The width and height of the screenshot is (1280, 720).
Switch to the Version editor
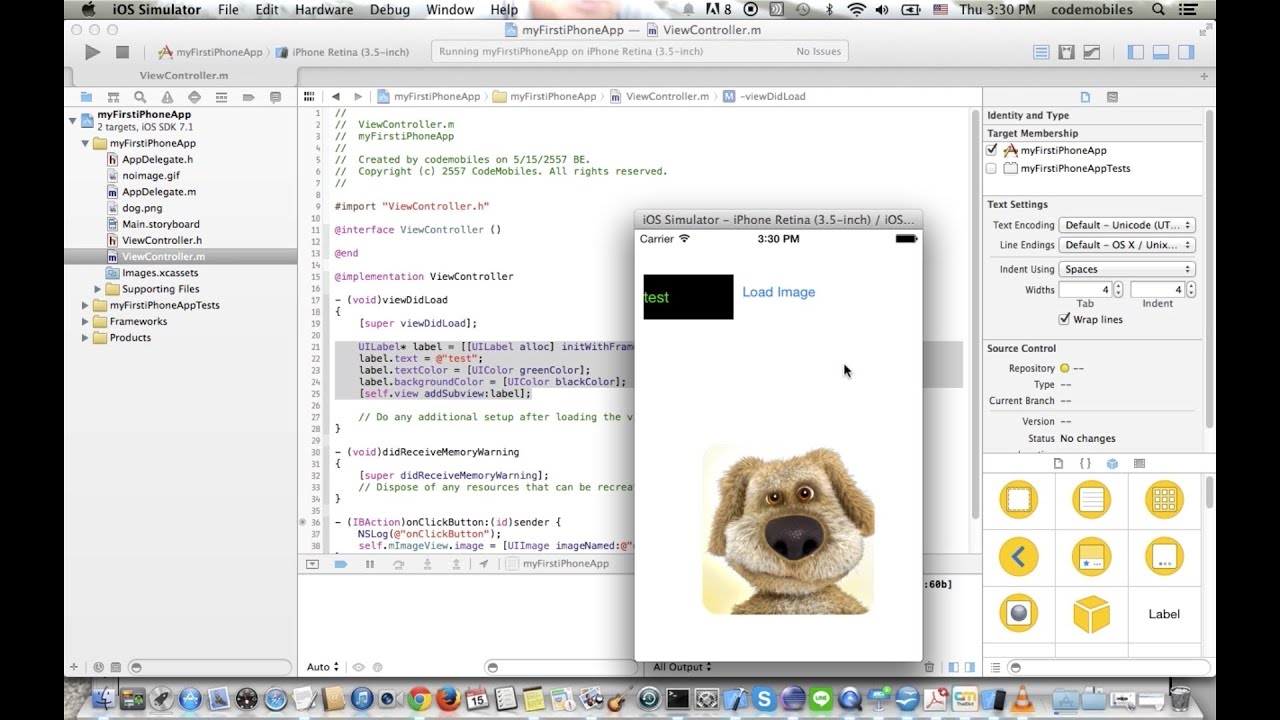click(1092, 52)
